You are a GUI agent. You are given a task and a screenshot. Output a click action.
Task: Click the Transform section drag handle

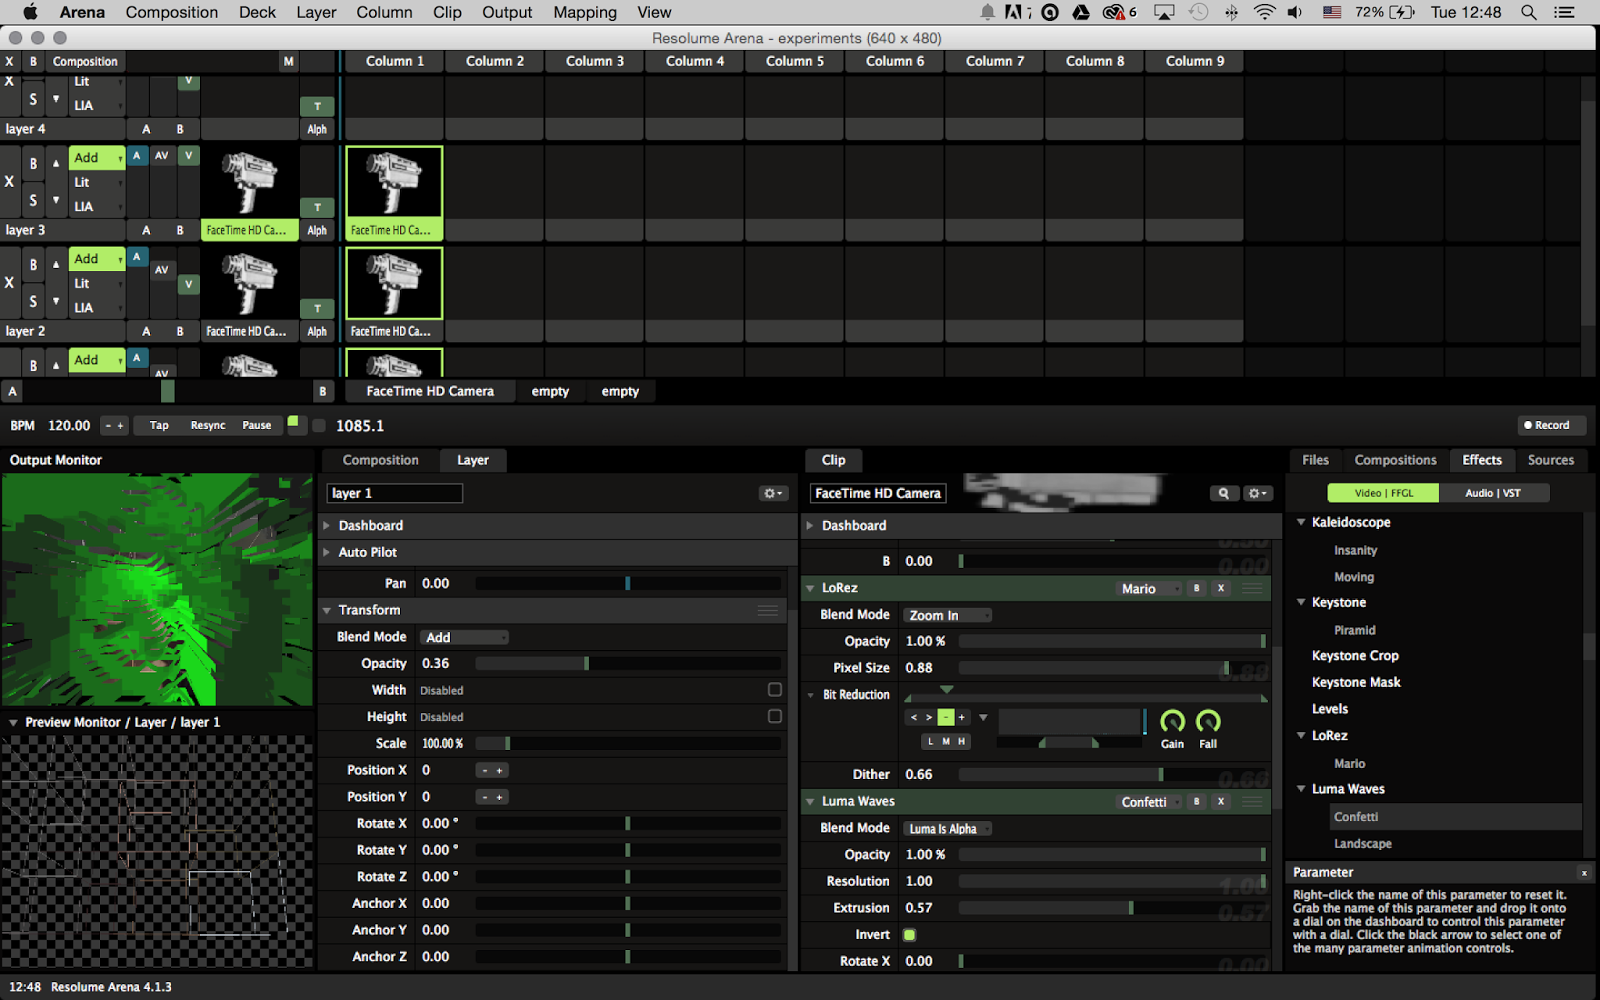[768, 610]
